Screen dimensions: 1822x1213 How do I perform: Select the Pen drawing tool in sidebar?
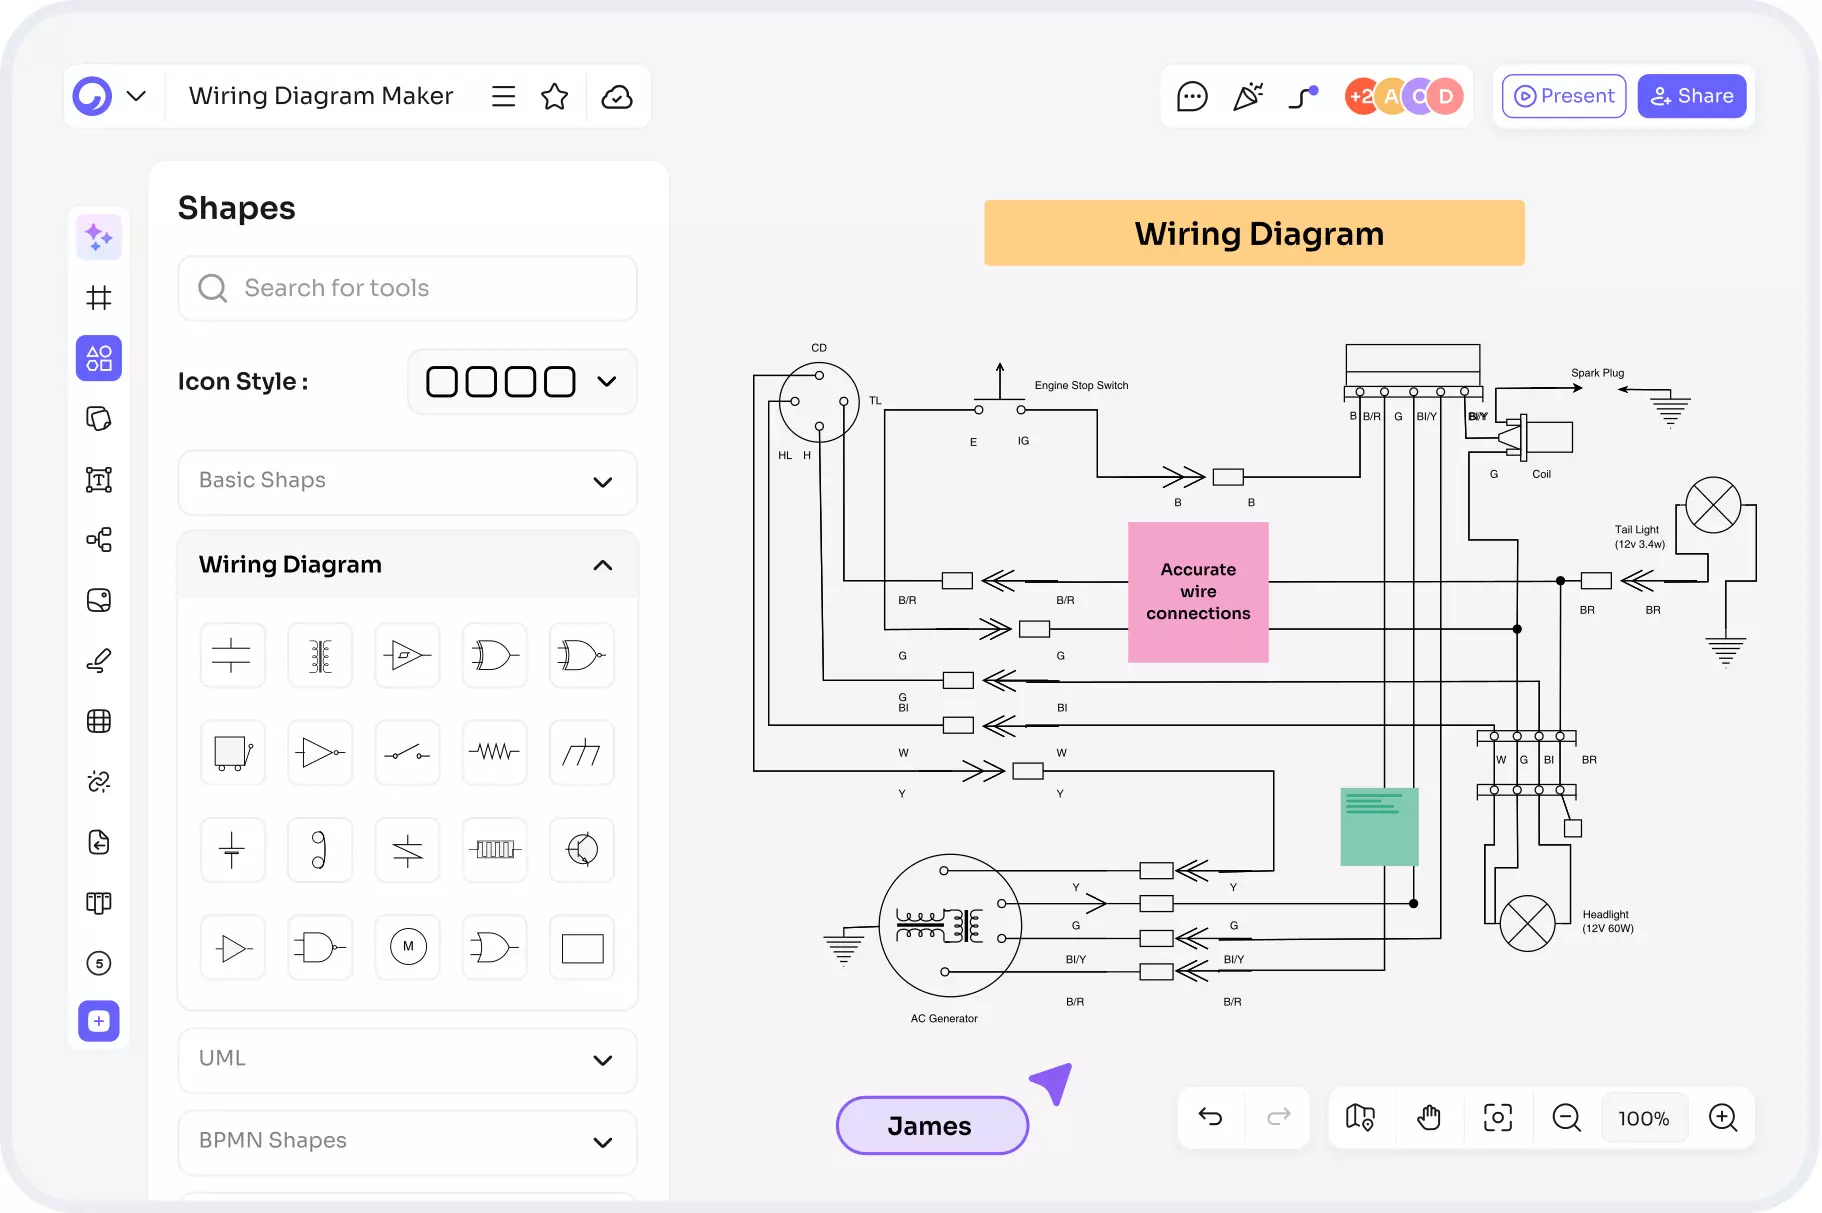98,660
